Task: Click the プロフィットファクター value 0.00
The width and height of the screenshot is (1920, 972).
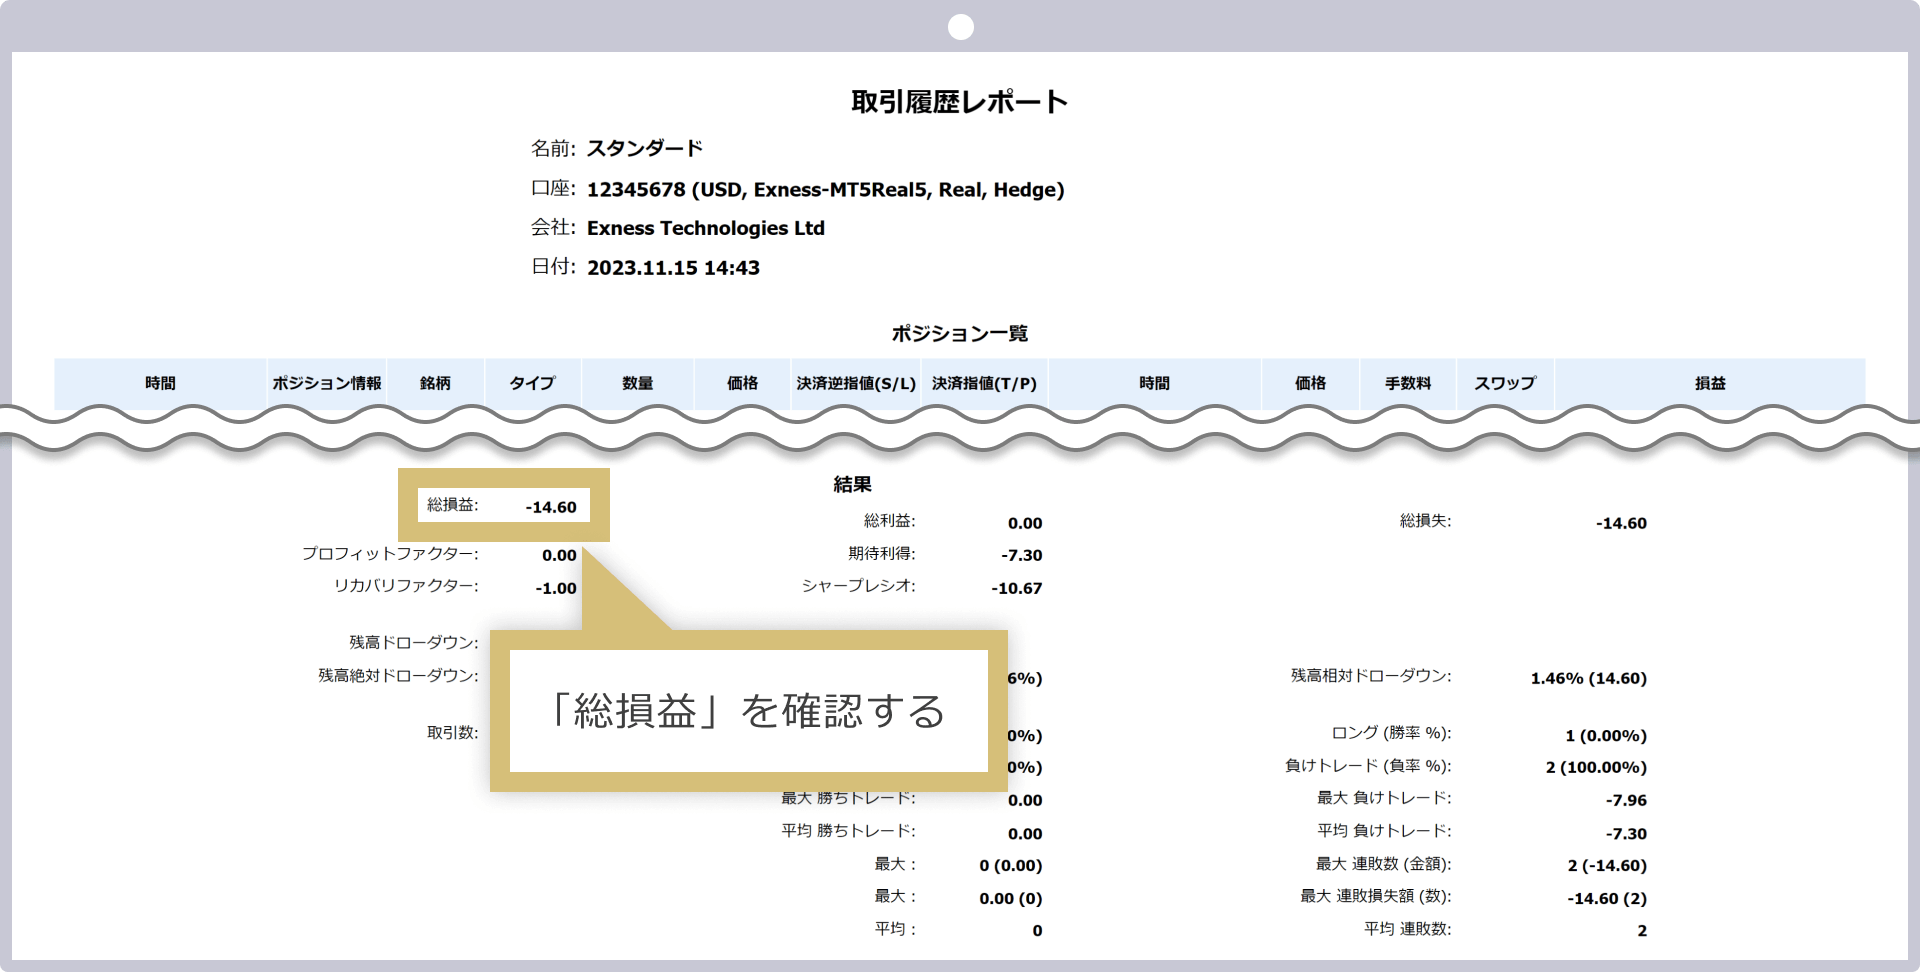Action: point(559,556)
